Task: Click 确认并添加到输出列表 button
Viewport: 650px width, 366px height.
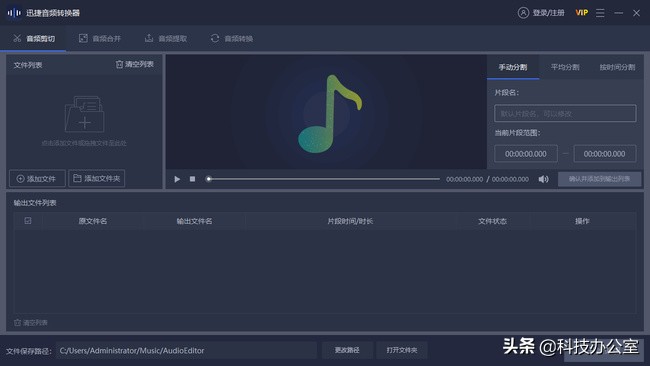Action: tap(599, 179)
